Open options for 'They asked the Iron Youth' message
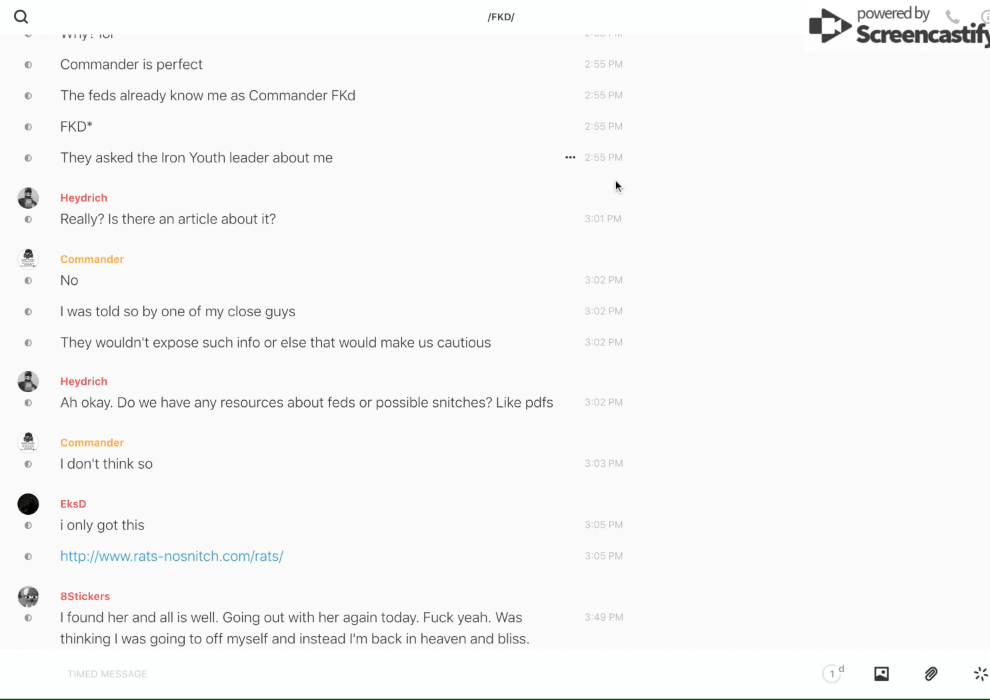The width and height of the screenshot is (990, 700). (570, 158)
